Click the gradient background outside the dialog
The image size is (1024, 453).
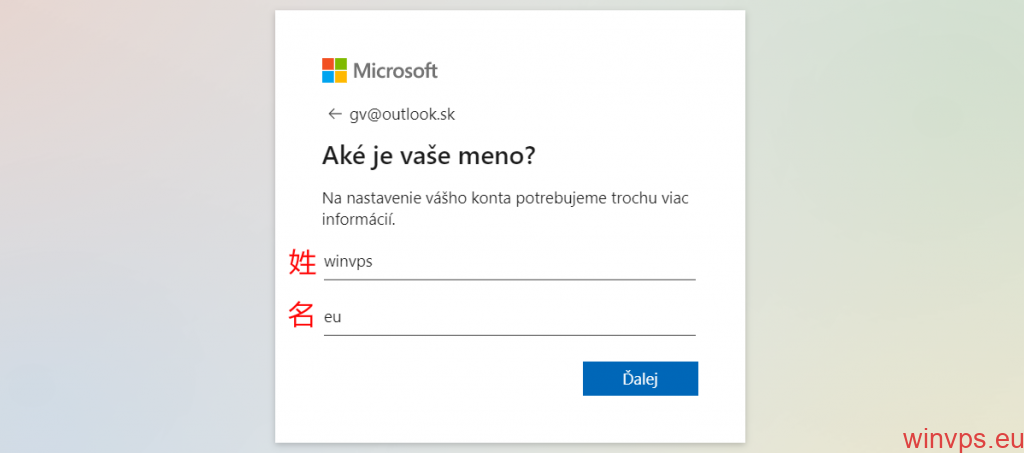tap(131, 228)
